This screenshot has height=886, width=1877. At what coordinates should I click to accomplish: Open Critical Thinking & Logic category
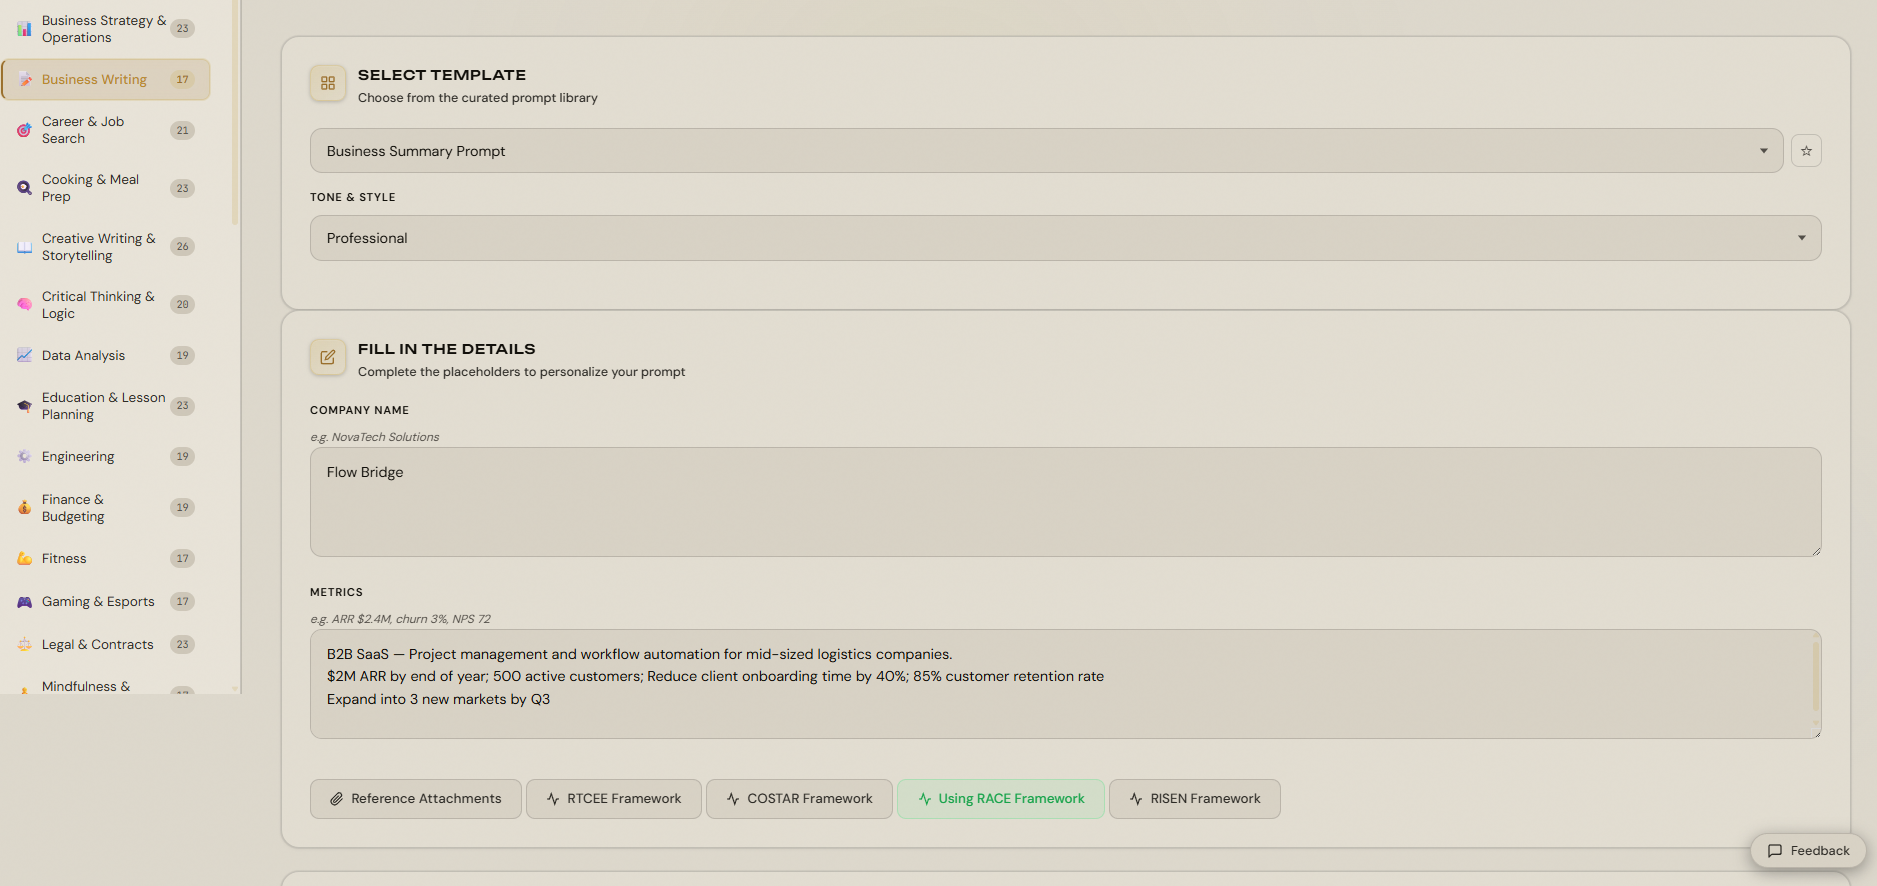click(x=105, y=305)
